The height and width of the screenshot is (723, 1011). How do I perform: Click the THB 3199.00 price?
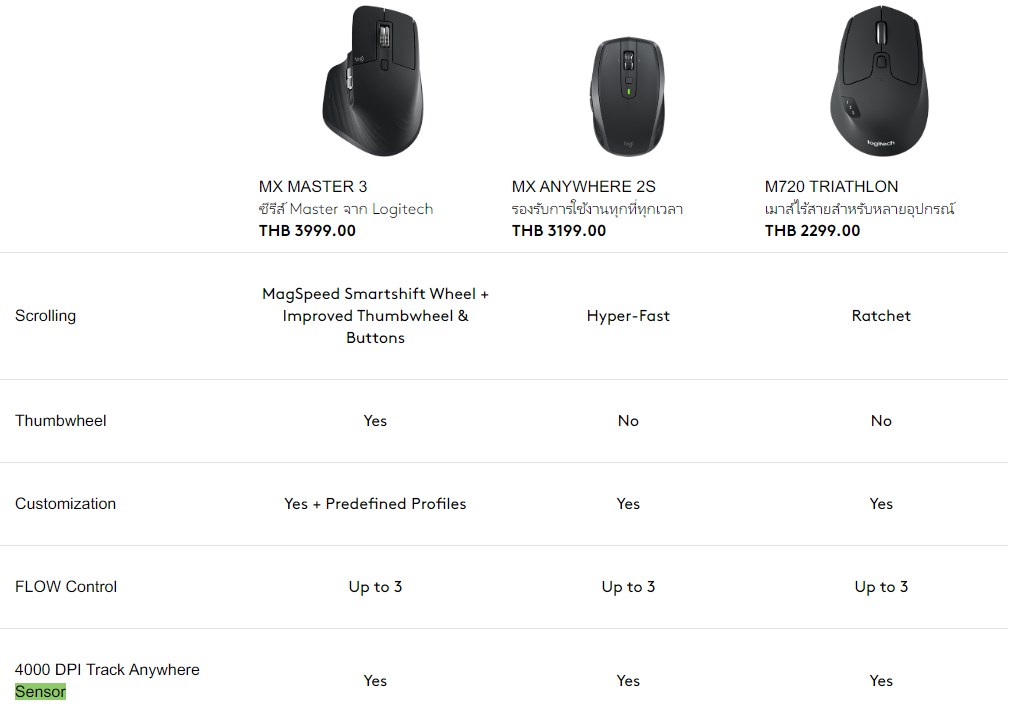coord(559,230)
